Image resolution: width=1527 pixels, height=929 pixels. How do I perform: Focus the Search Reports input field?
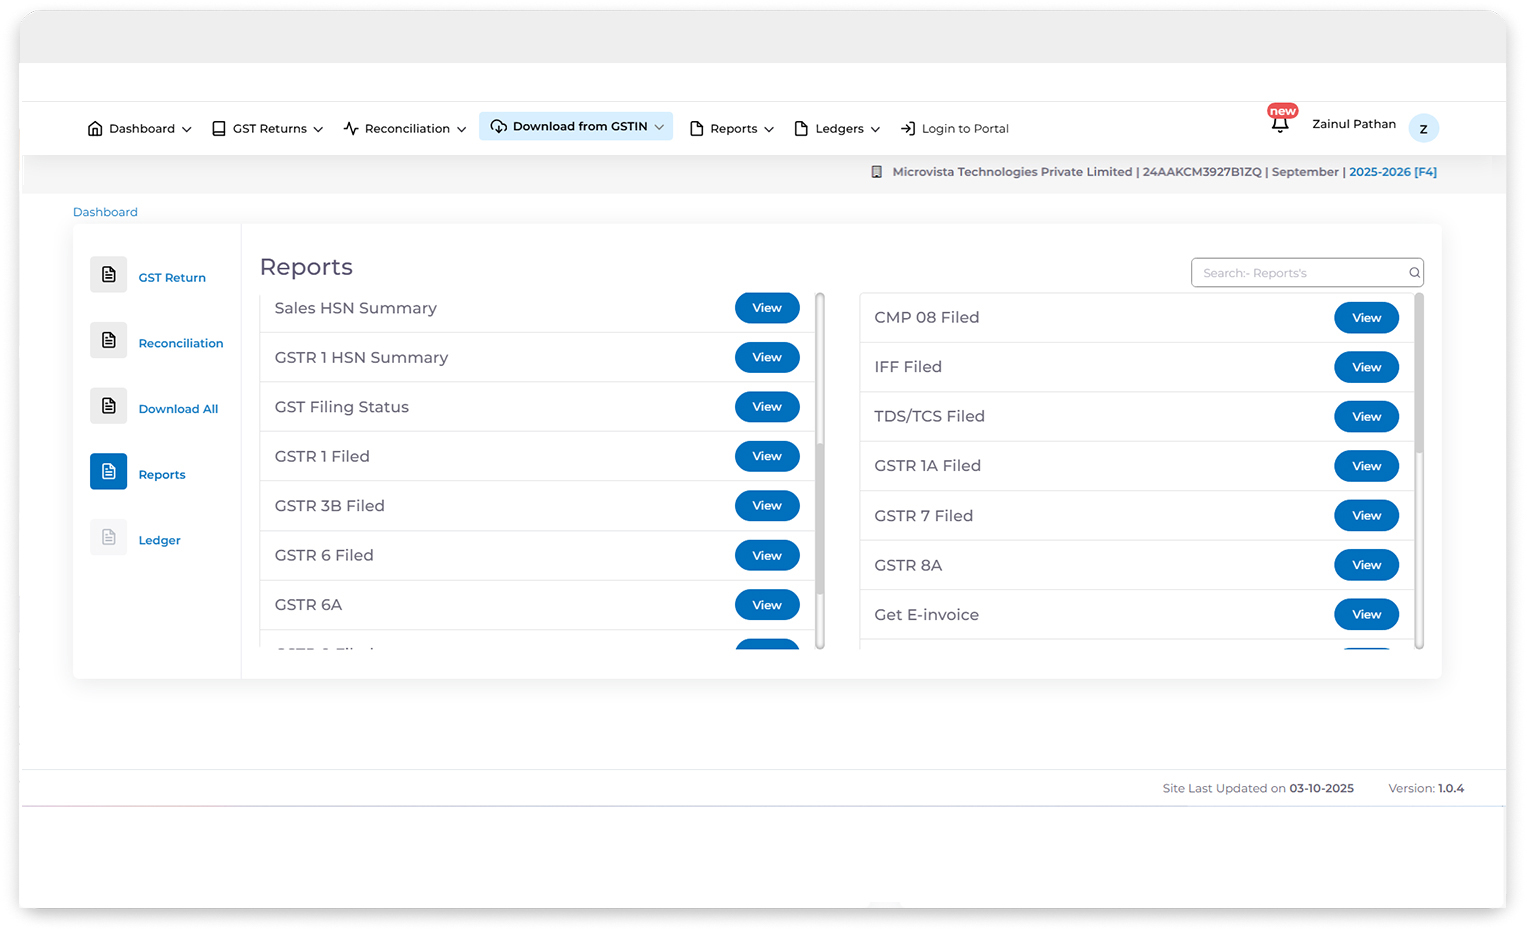[1298, 273]
